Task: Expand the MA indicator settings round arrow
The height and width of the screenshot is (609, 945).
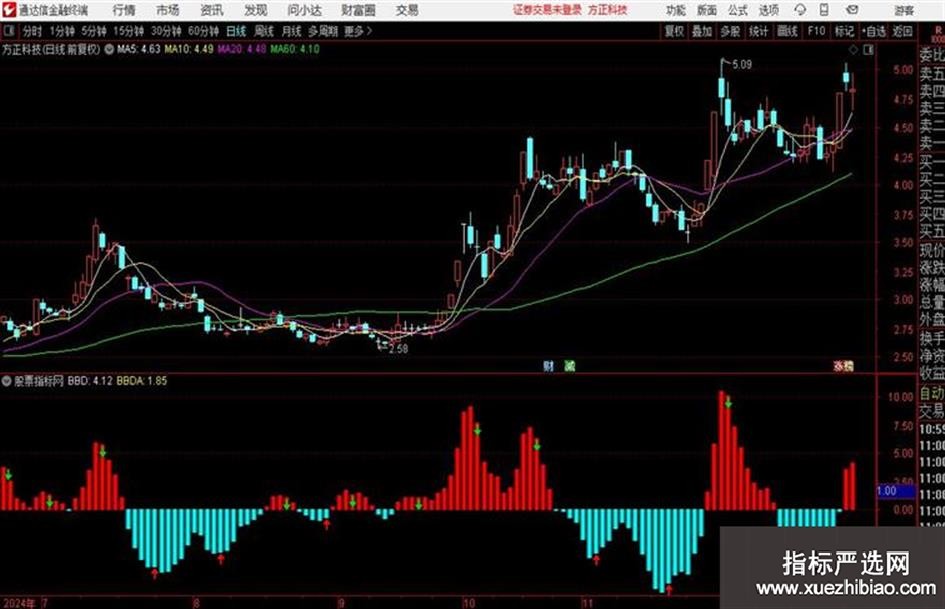Action: click(109, 49)
